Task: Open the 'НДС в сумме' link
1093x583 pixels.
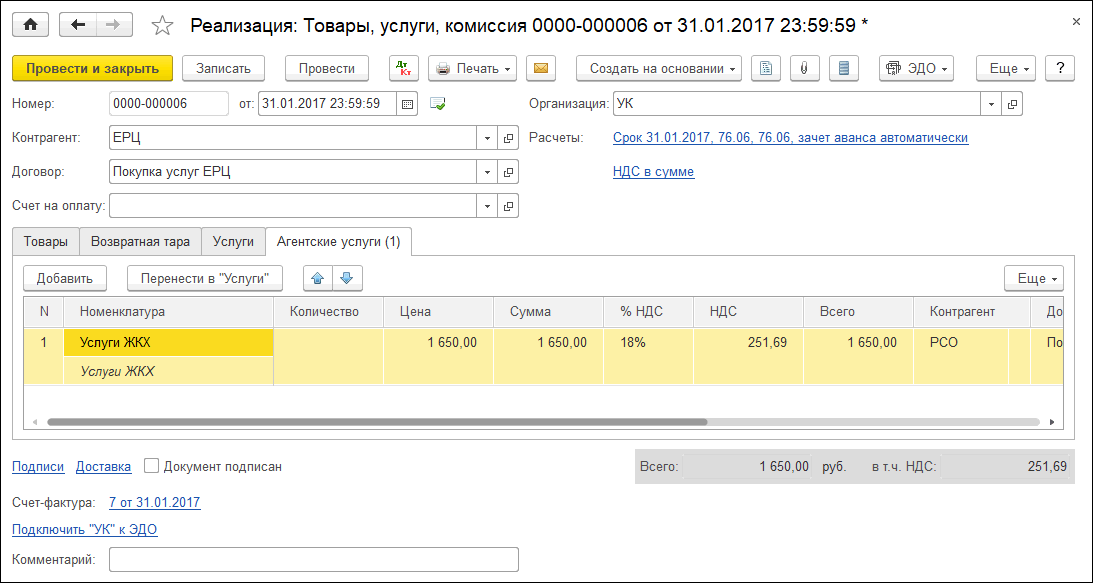Action: point(653,171)
